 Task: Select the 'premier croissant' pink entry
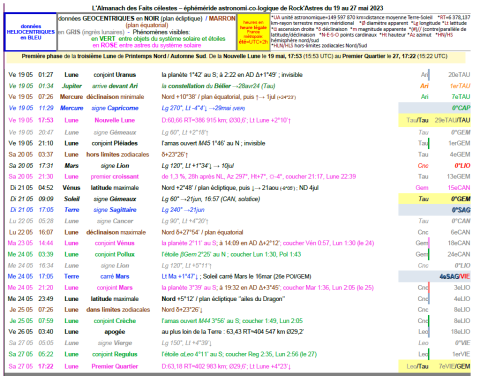(x=114, y=177)
